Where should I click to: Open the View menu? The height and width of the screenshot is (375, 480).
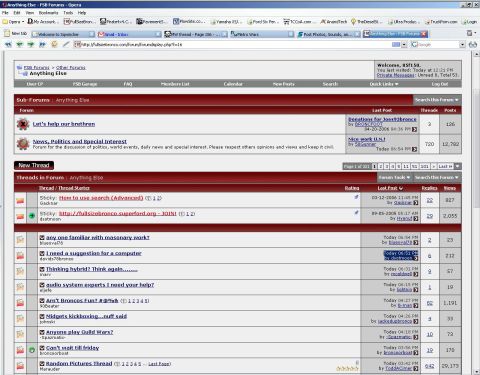tap(30, 13)
